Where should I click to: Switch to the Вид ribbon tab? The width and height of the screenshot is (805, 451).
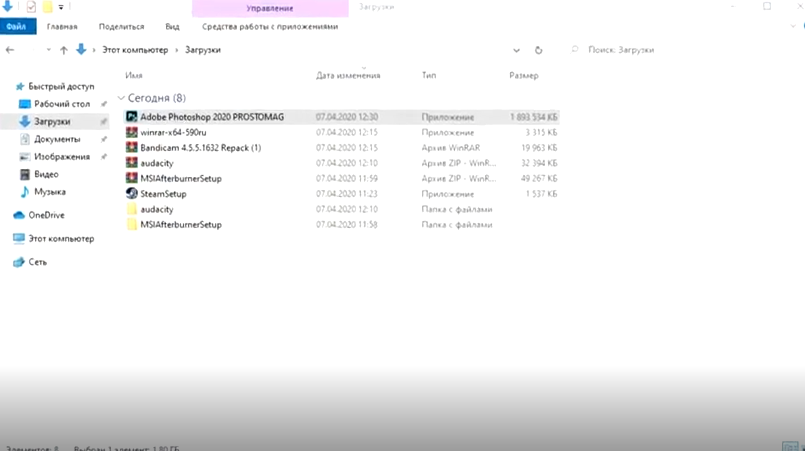click(172, 27)
